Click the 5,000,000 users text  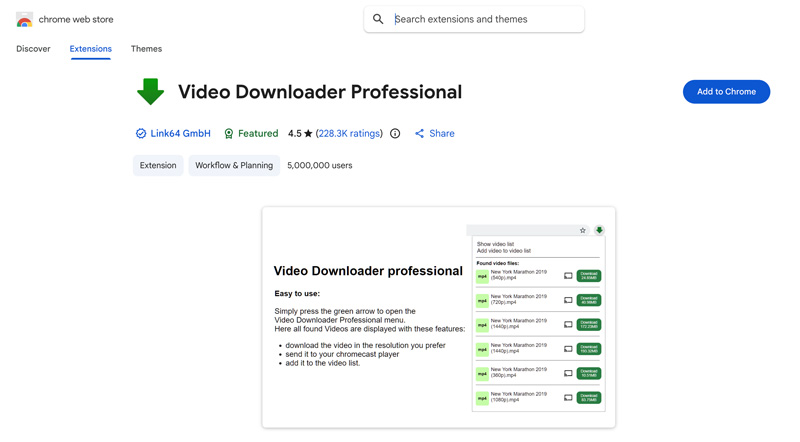tap(320, 165)
